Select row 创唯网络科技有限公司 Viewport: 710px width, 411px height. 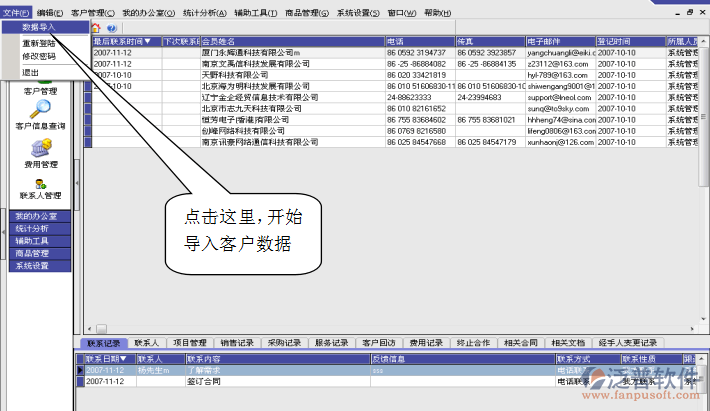[x=392, y=131]
